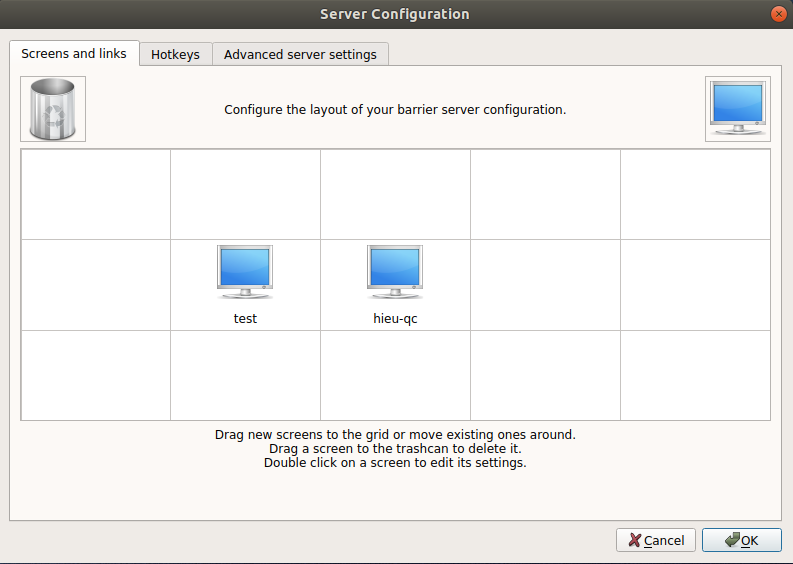
Task: Click the trashcan icon
Action: coord(53,109)
